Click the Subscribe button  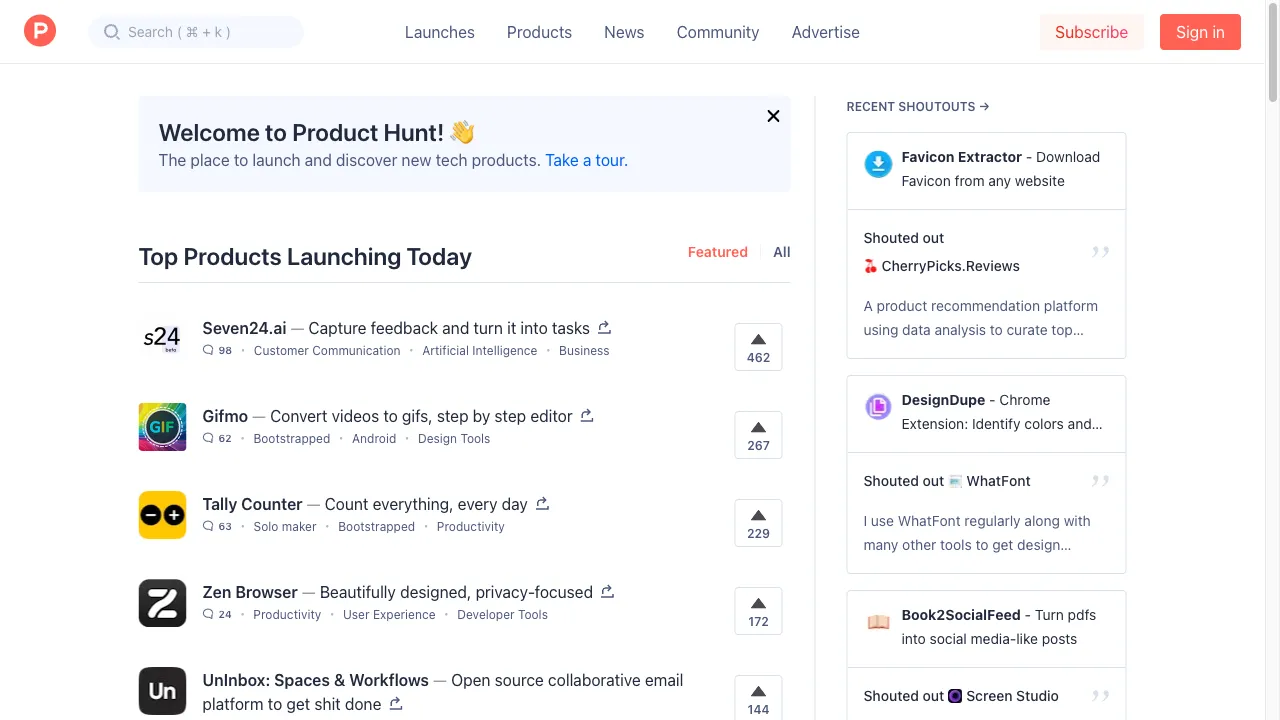[x=1091, y=32]
